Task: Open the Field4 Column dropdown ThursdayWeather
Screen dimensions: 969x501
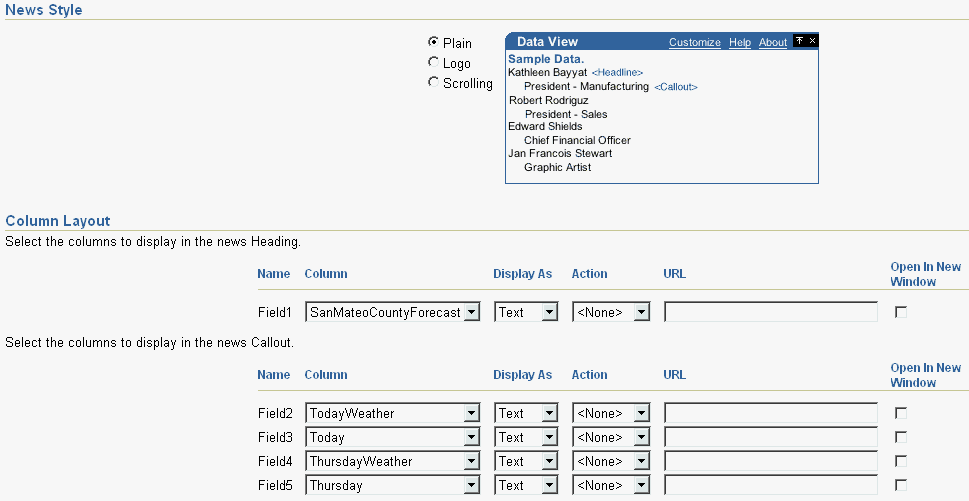Action: coord(392,461)
